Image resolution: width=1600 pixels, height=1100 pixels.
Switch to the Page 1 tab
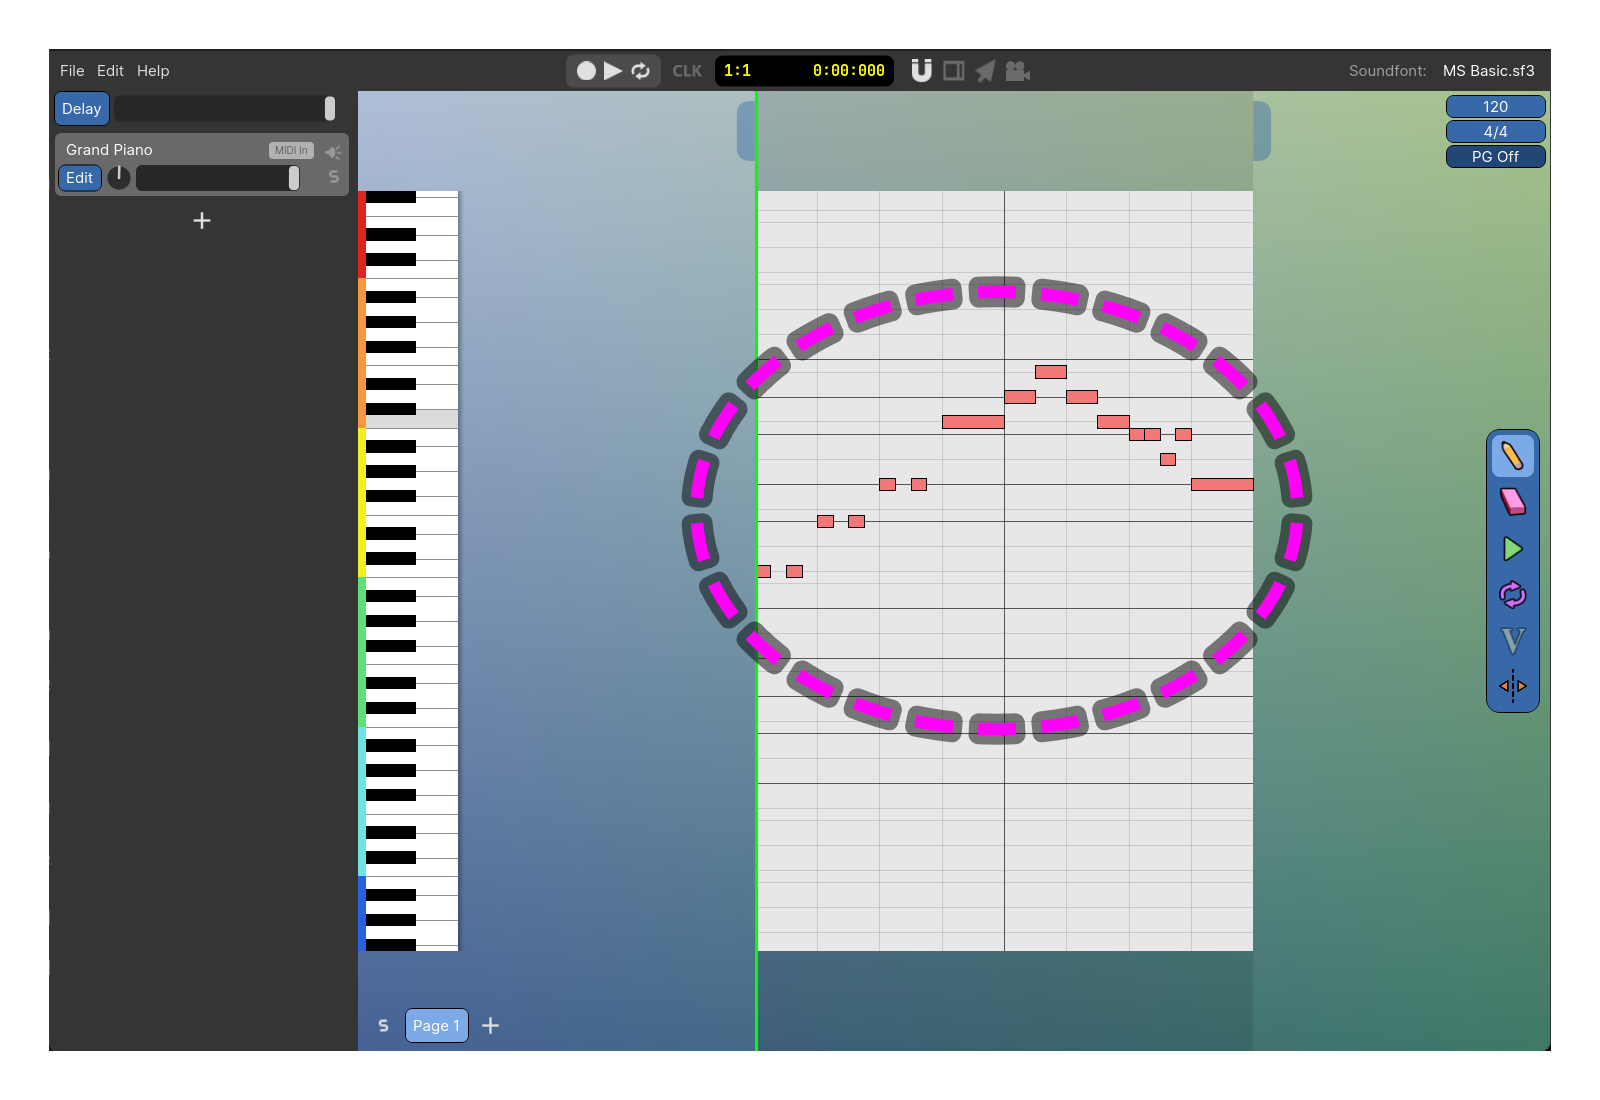point(436,1025)
